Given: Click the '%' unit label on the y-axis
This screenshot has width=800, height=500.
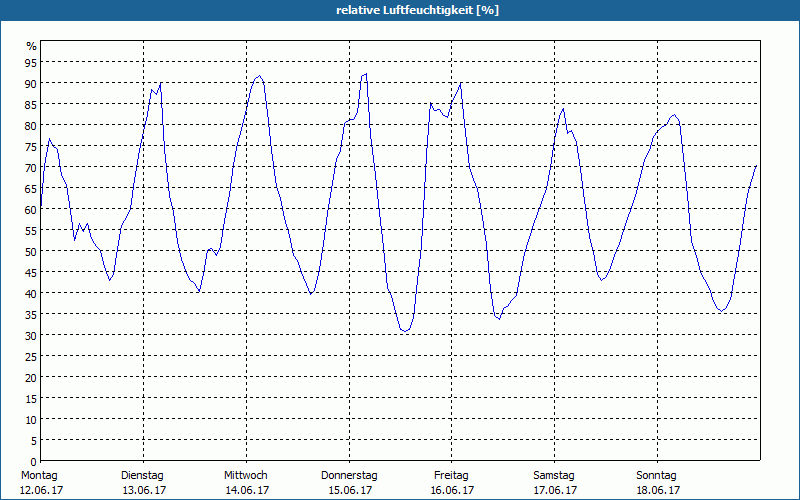Looking at the screenshot, I should click(32, 46).
